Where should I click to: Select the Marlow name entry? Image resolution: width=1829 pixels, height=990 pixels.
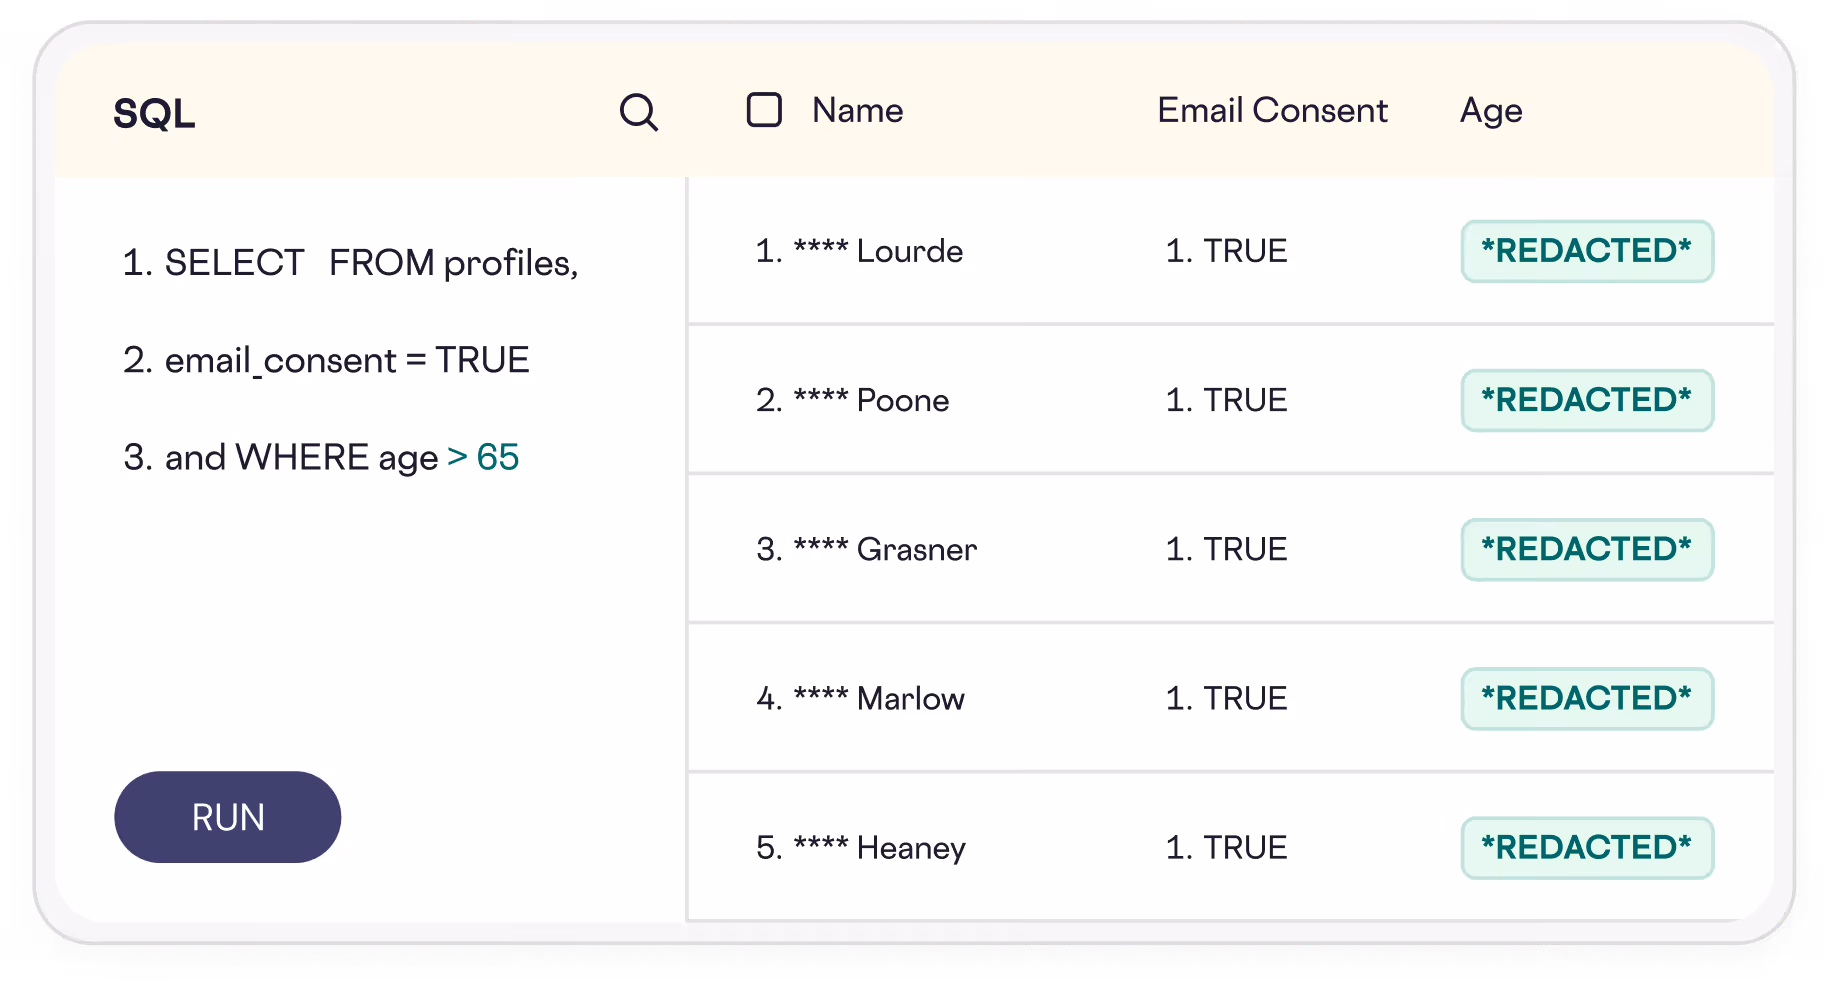(860, 698)
